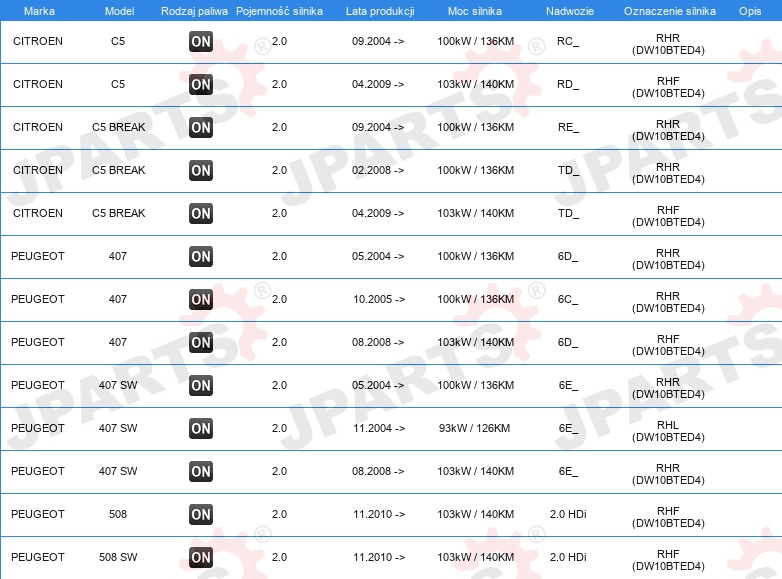782x579 pixels.
Task: Click the ON badge in the Peugeot 508 SW row
Action: (x=201, y=557)
